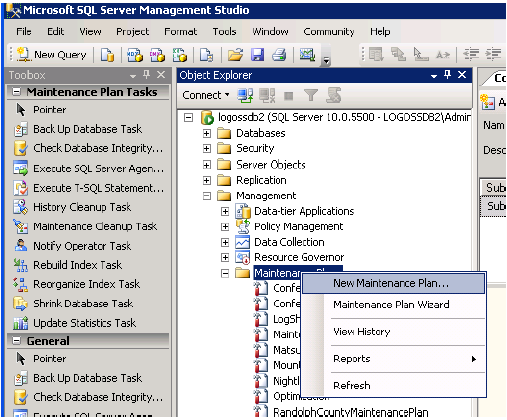
Task: Open the Tools menu
Action: pyautogui.click(x=224, y=32)
